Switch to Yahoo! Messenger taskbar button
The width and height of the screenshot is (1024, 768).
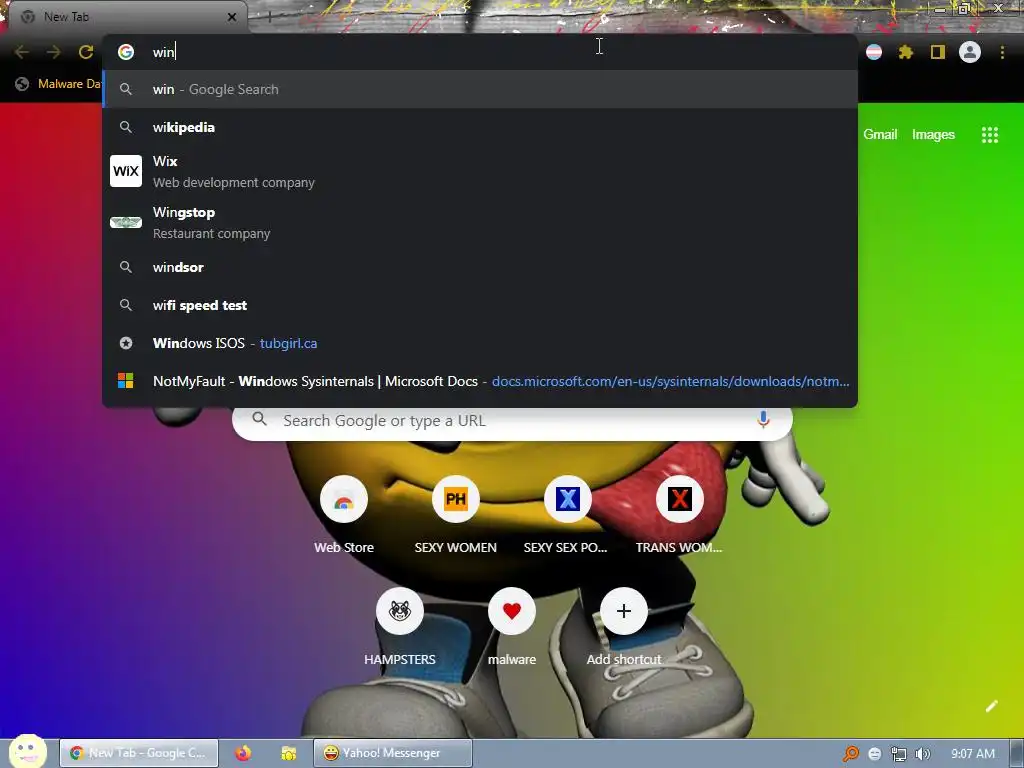coord(392,753)
